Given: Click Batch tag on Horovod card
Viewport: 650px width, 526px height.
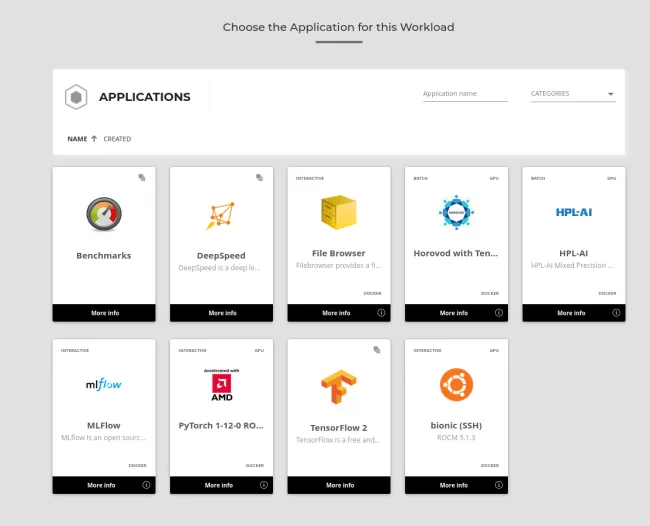Looking at the screenshot, I should (x=420, y=178).
